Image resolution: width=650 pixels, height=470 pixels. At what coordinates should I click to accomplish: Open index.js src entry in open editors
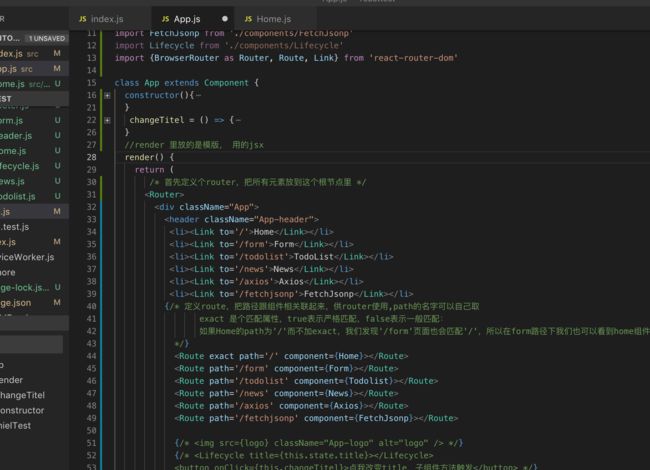[34, 53]
